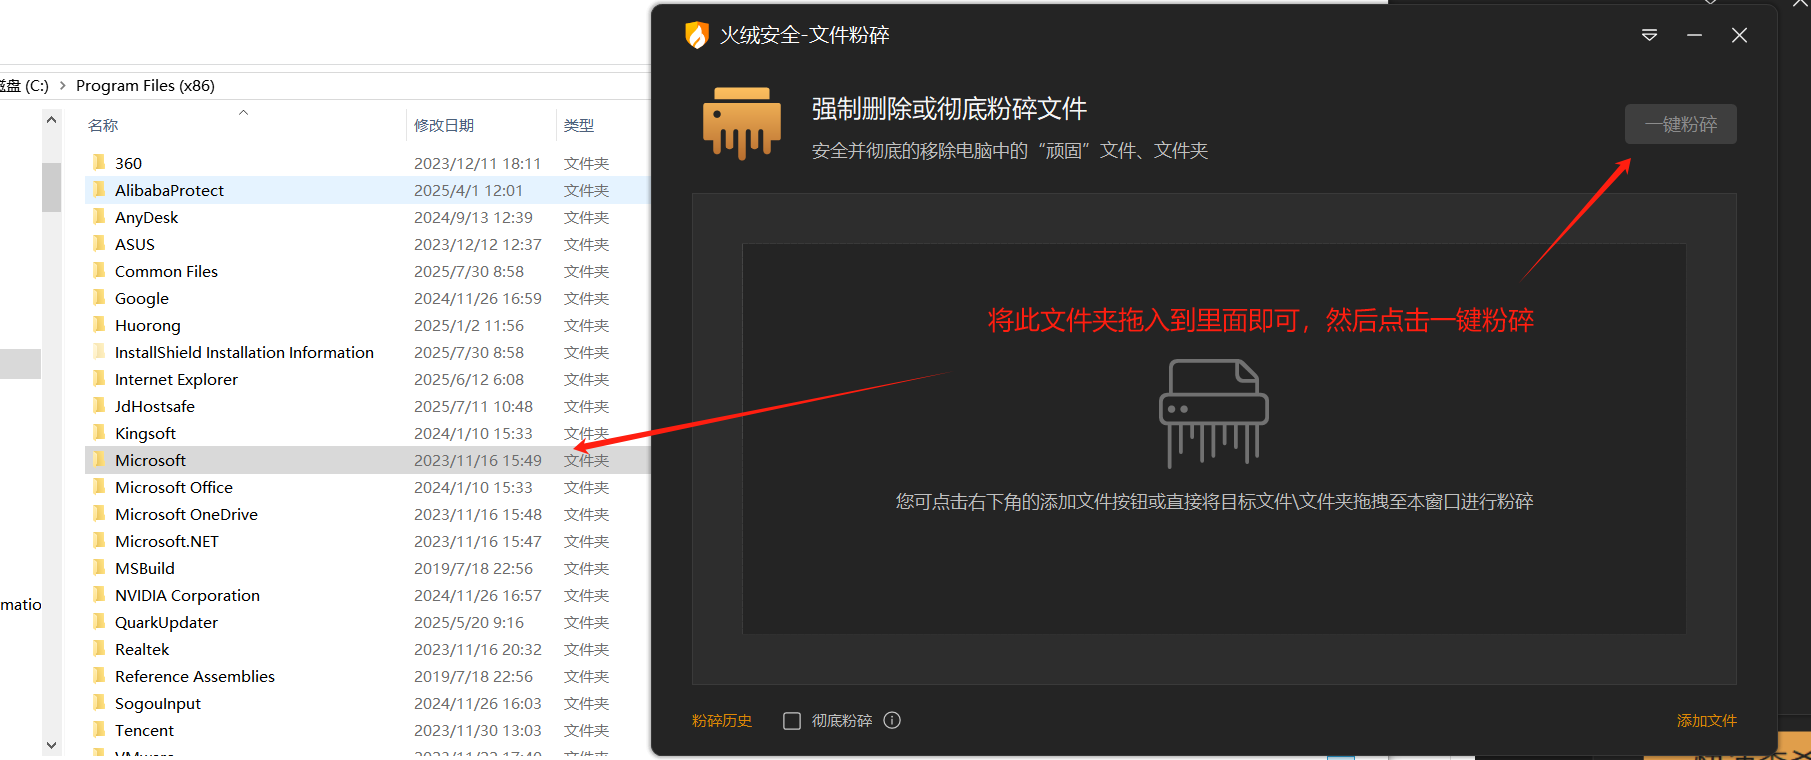
Task: Click the Huorong shield logo in title bar
Action: coord(697,35)
